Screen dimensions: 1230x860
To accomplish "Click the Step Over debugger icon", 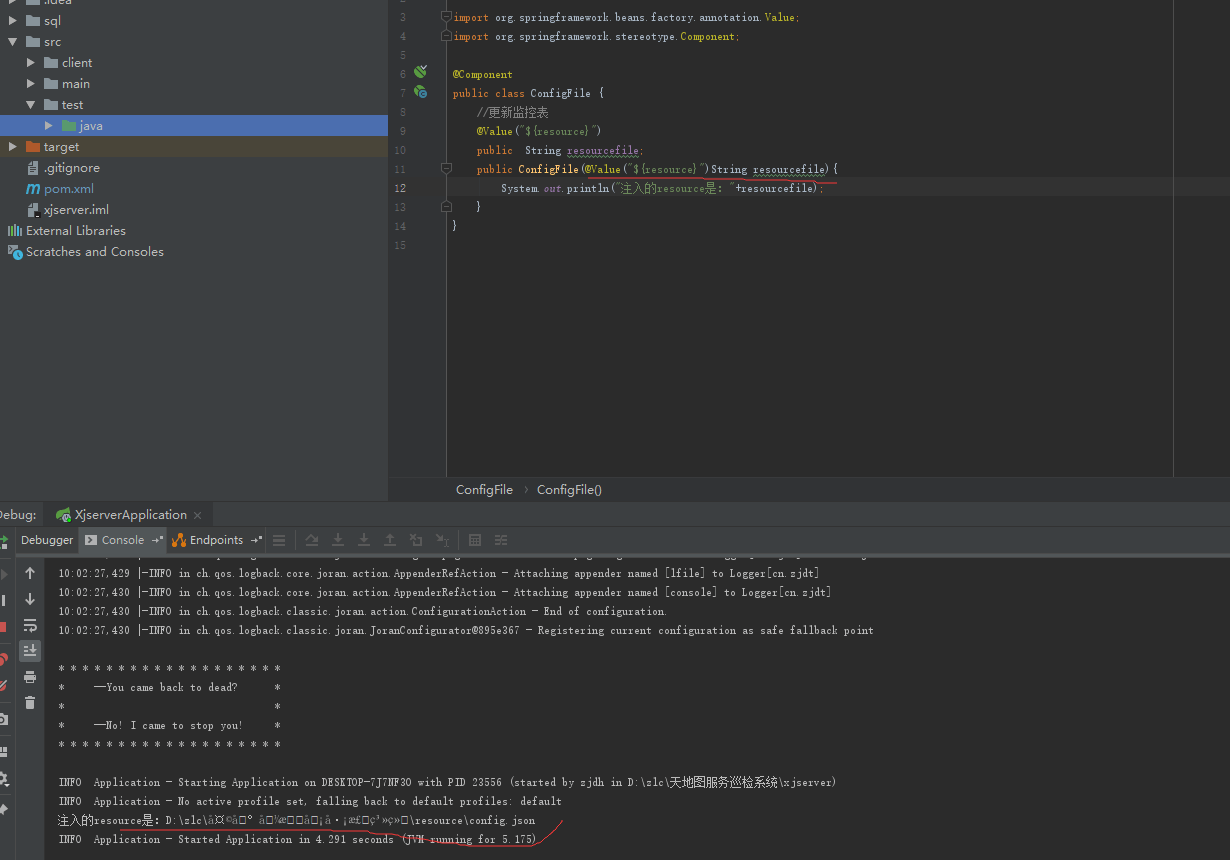I will [x=312, y=540].
